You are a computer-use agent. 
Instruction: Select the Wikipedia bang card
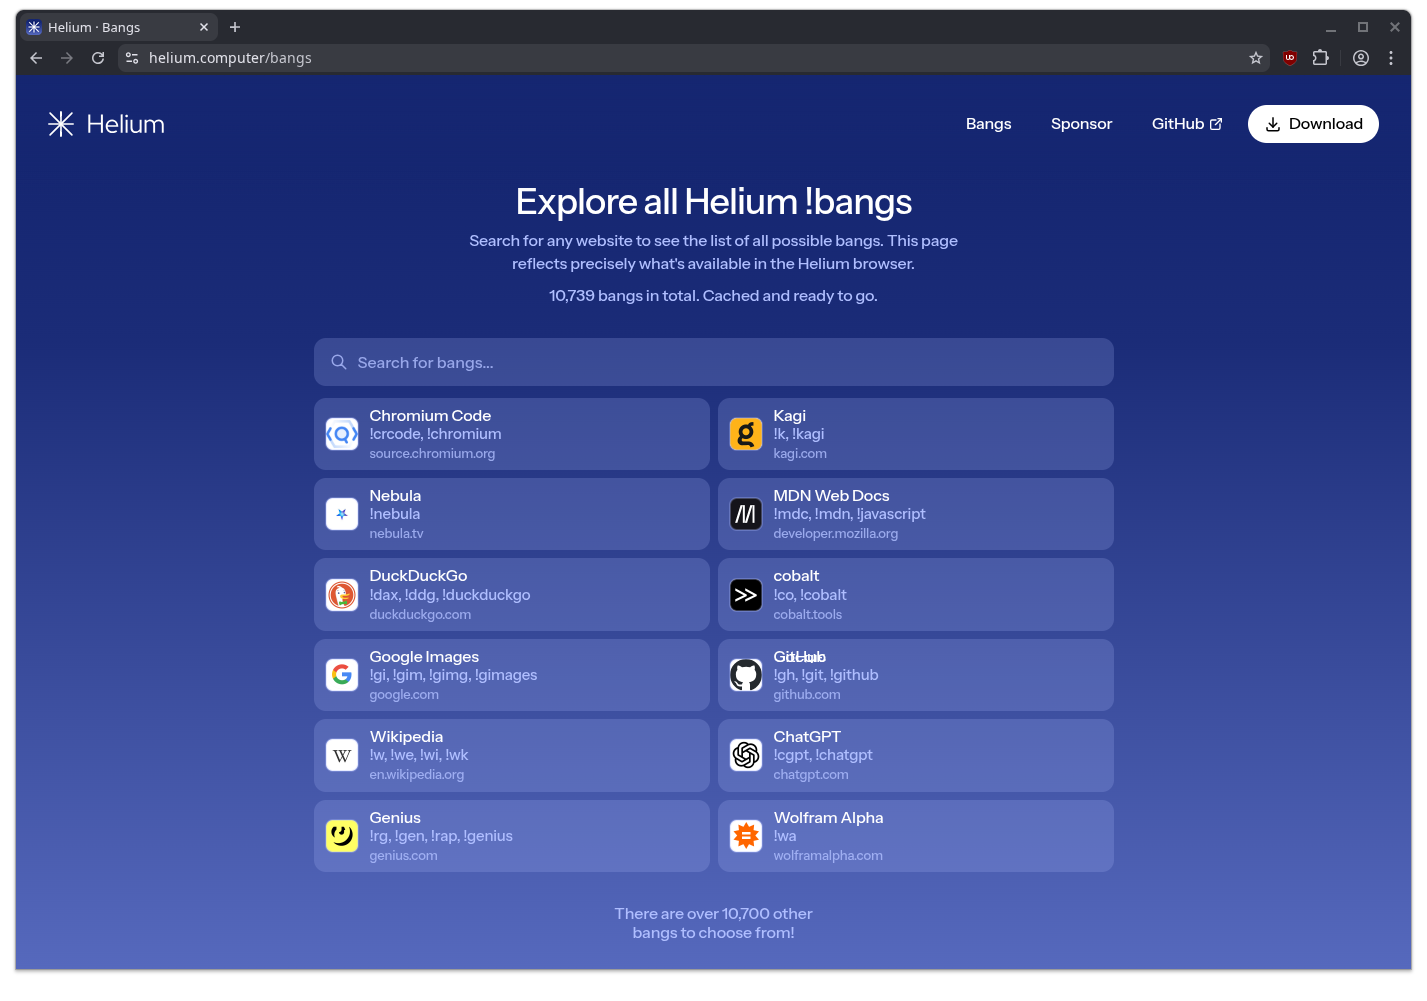(511, 755)
